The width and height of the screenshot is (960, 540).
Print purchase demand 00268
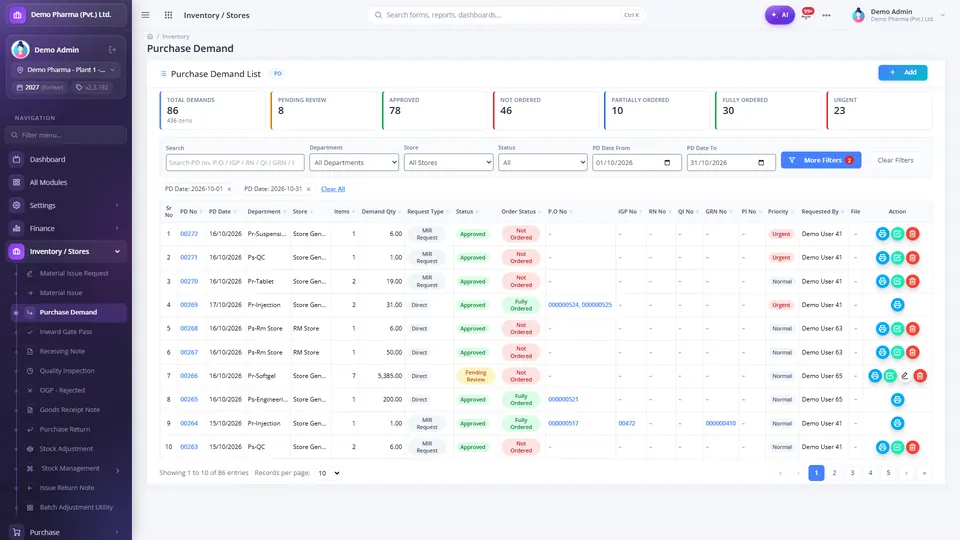coord(882,329)
